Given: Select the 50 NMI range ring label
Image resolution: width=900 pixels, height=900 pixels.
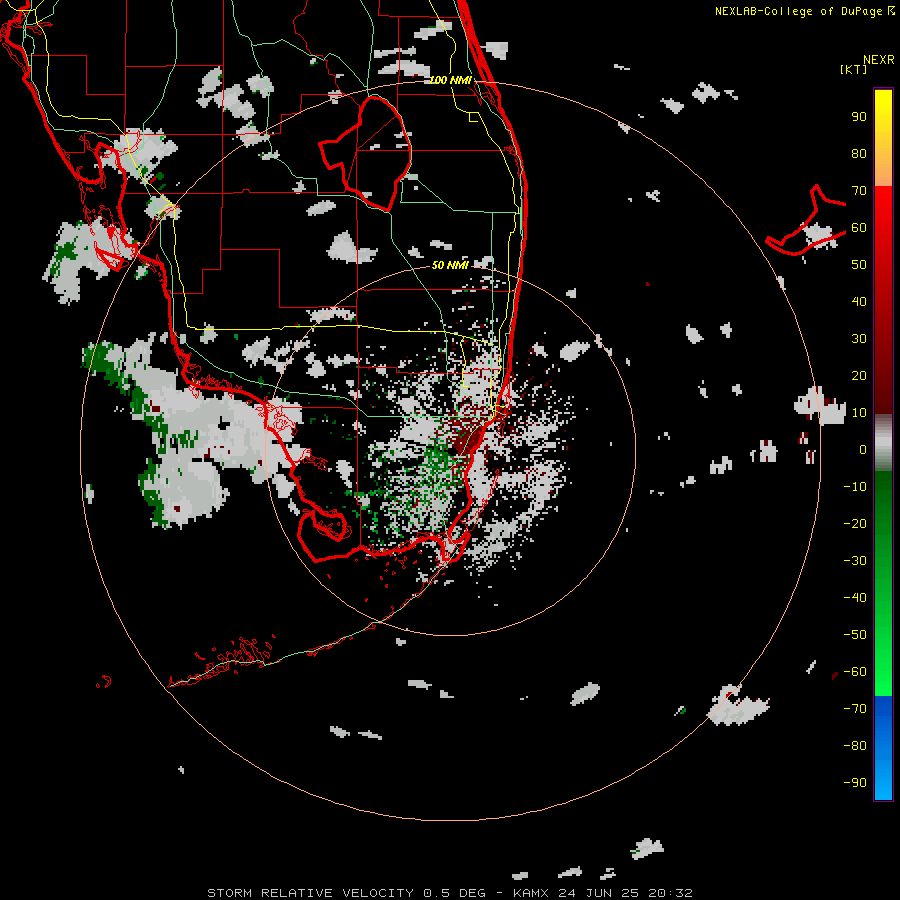Looking at the screenshot, I should point(450,265).
